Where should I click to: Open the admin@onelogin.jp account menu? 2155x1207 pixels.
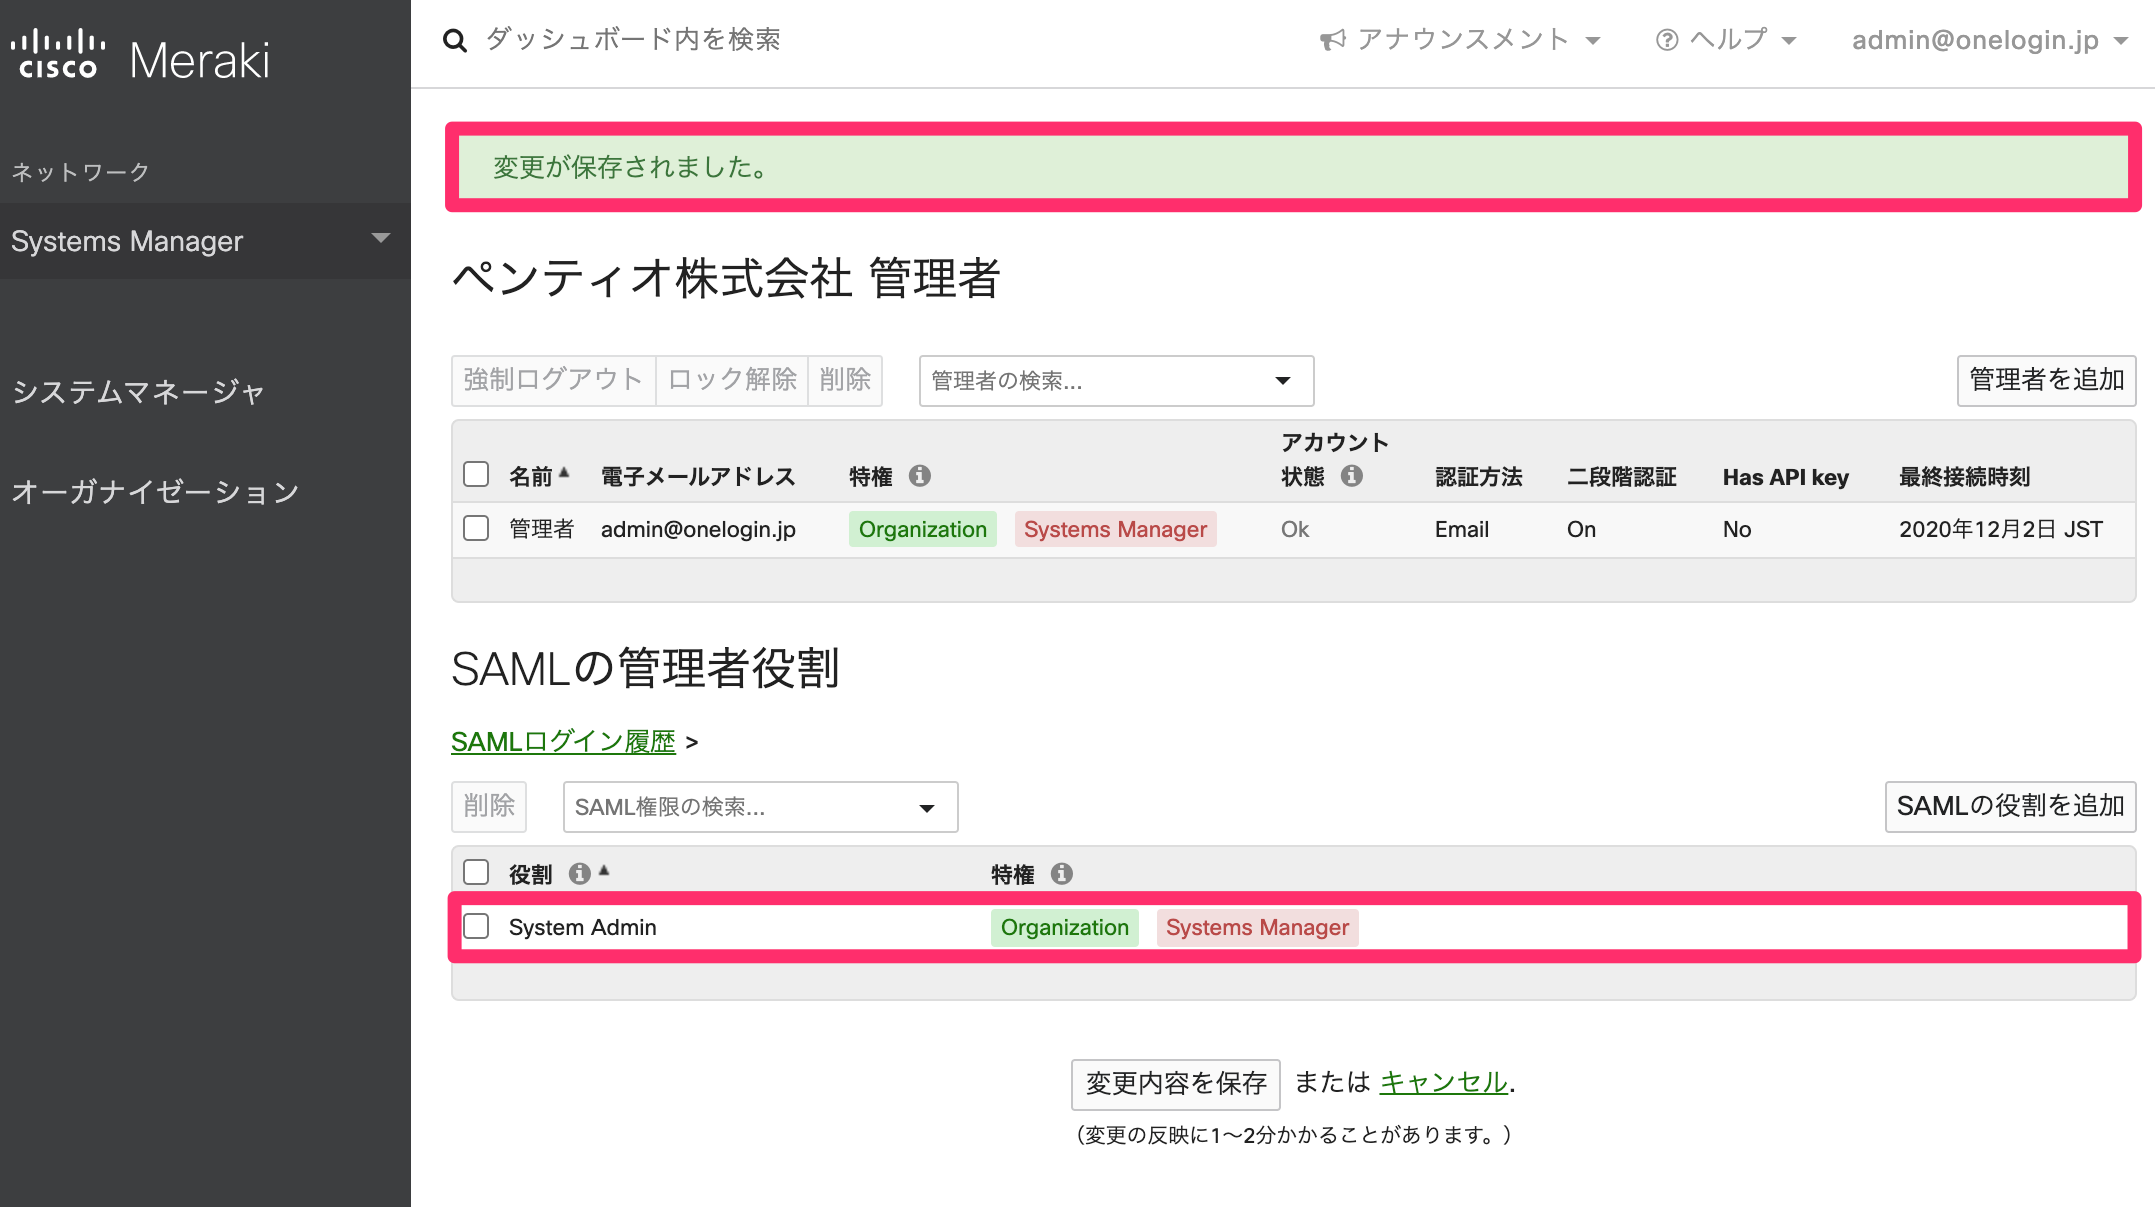1990,40
